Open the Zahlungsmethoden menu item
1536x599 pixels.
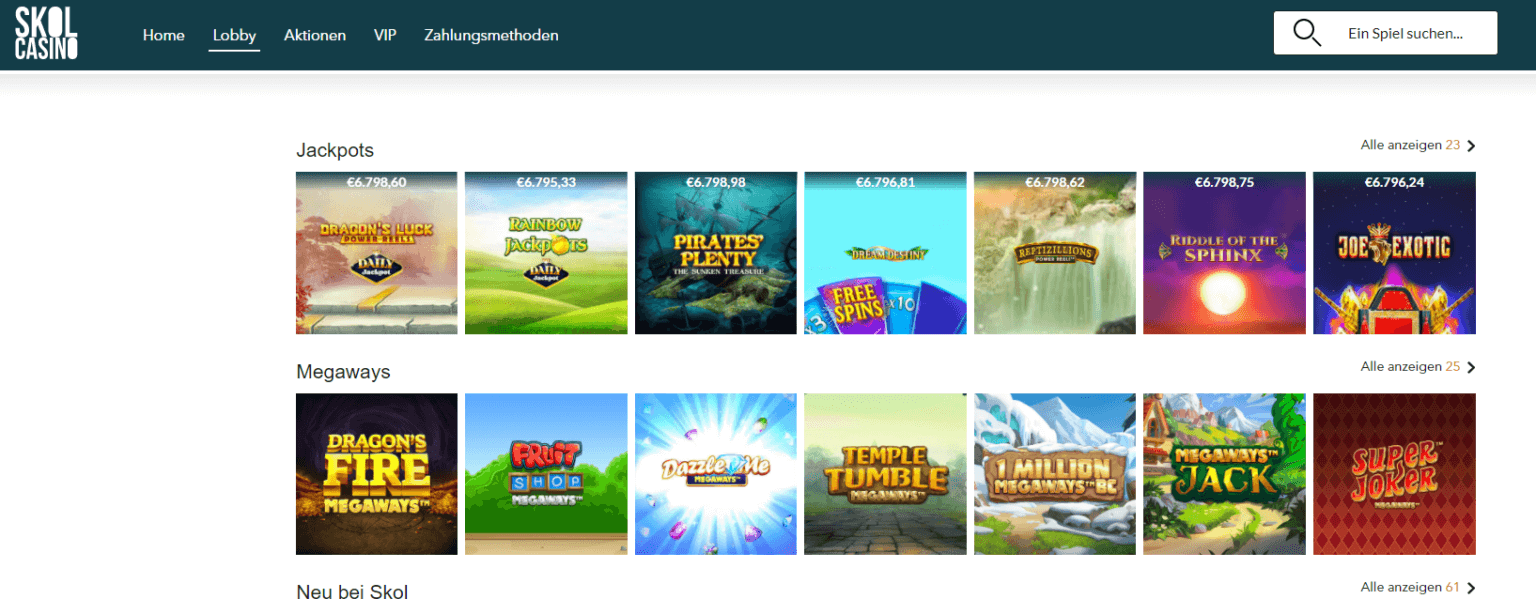[x=491, y=35]
